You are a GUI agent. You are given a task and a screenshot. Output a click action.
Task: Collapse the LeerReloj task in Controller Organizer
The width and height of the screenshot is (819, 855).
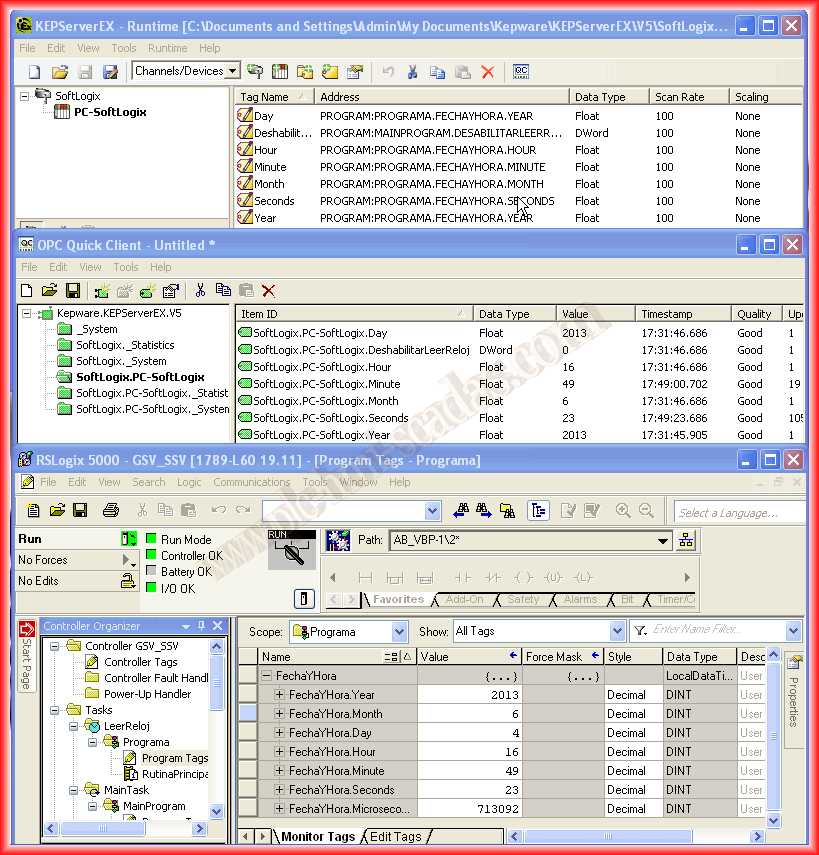75,726
